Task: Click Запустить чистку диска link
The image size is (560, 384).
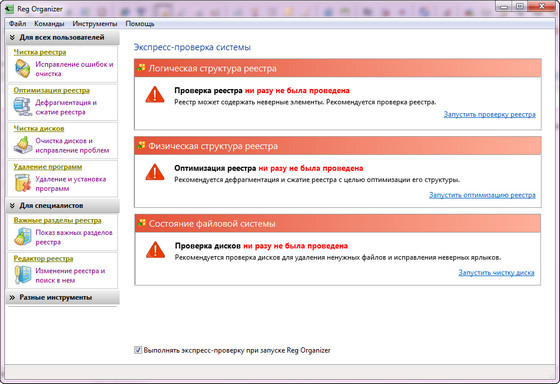Action: [496, 273]
